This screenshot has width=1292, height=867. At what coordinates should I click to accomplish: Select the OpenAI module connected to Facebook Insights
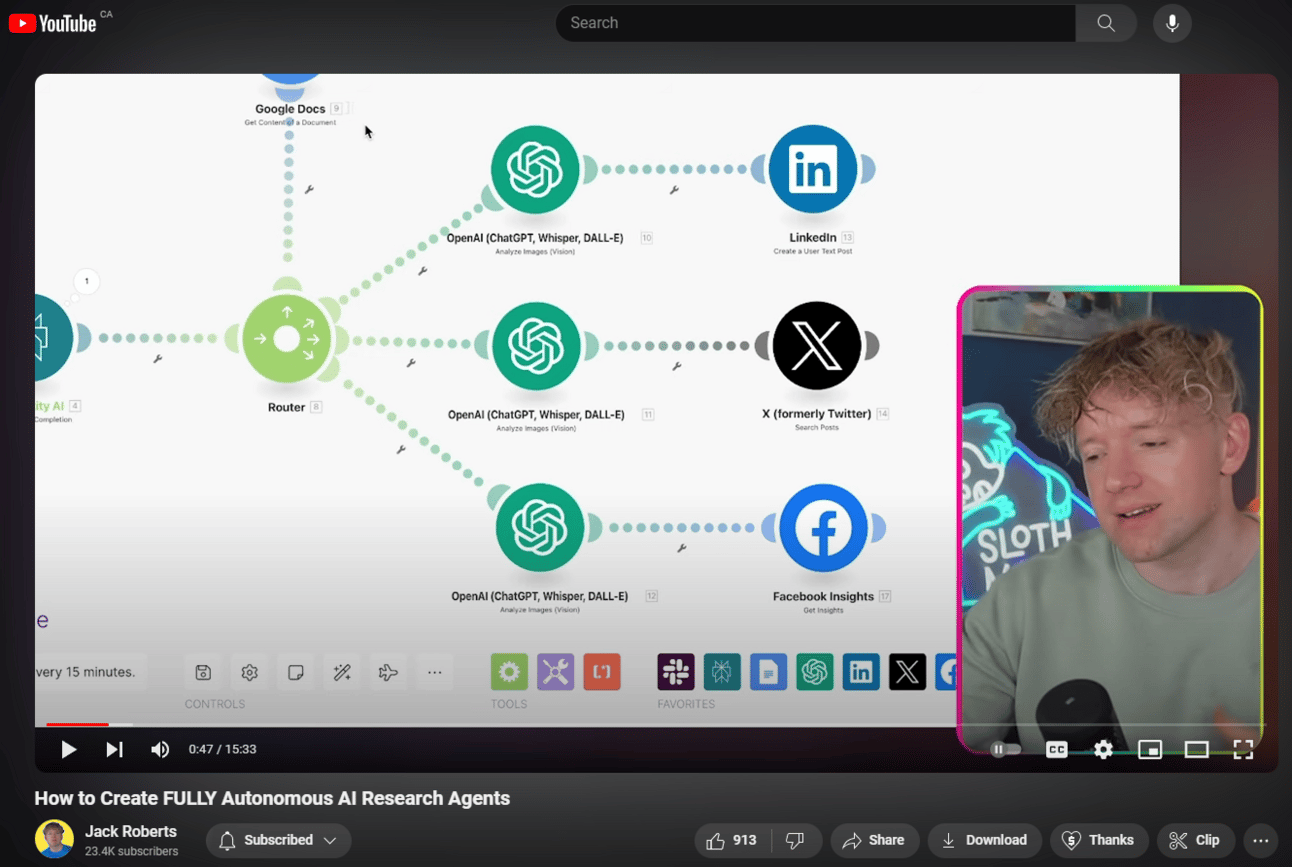pos(540,528)
